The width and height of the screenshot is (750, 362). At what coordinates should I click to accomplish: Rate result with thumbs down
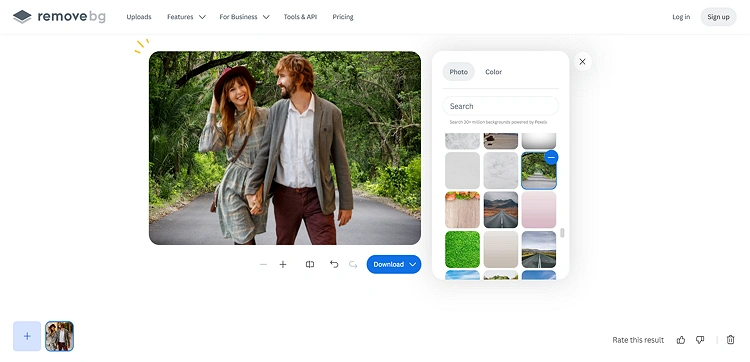[700, 340]
